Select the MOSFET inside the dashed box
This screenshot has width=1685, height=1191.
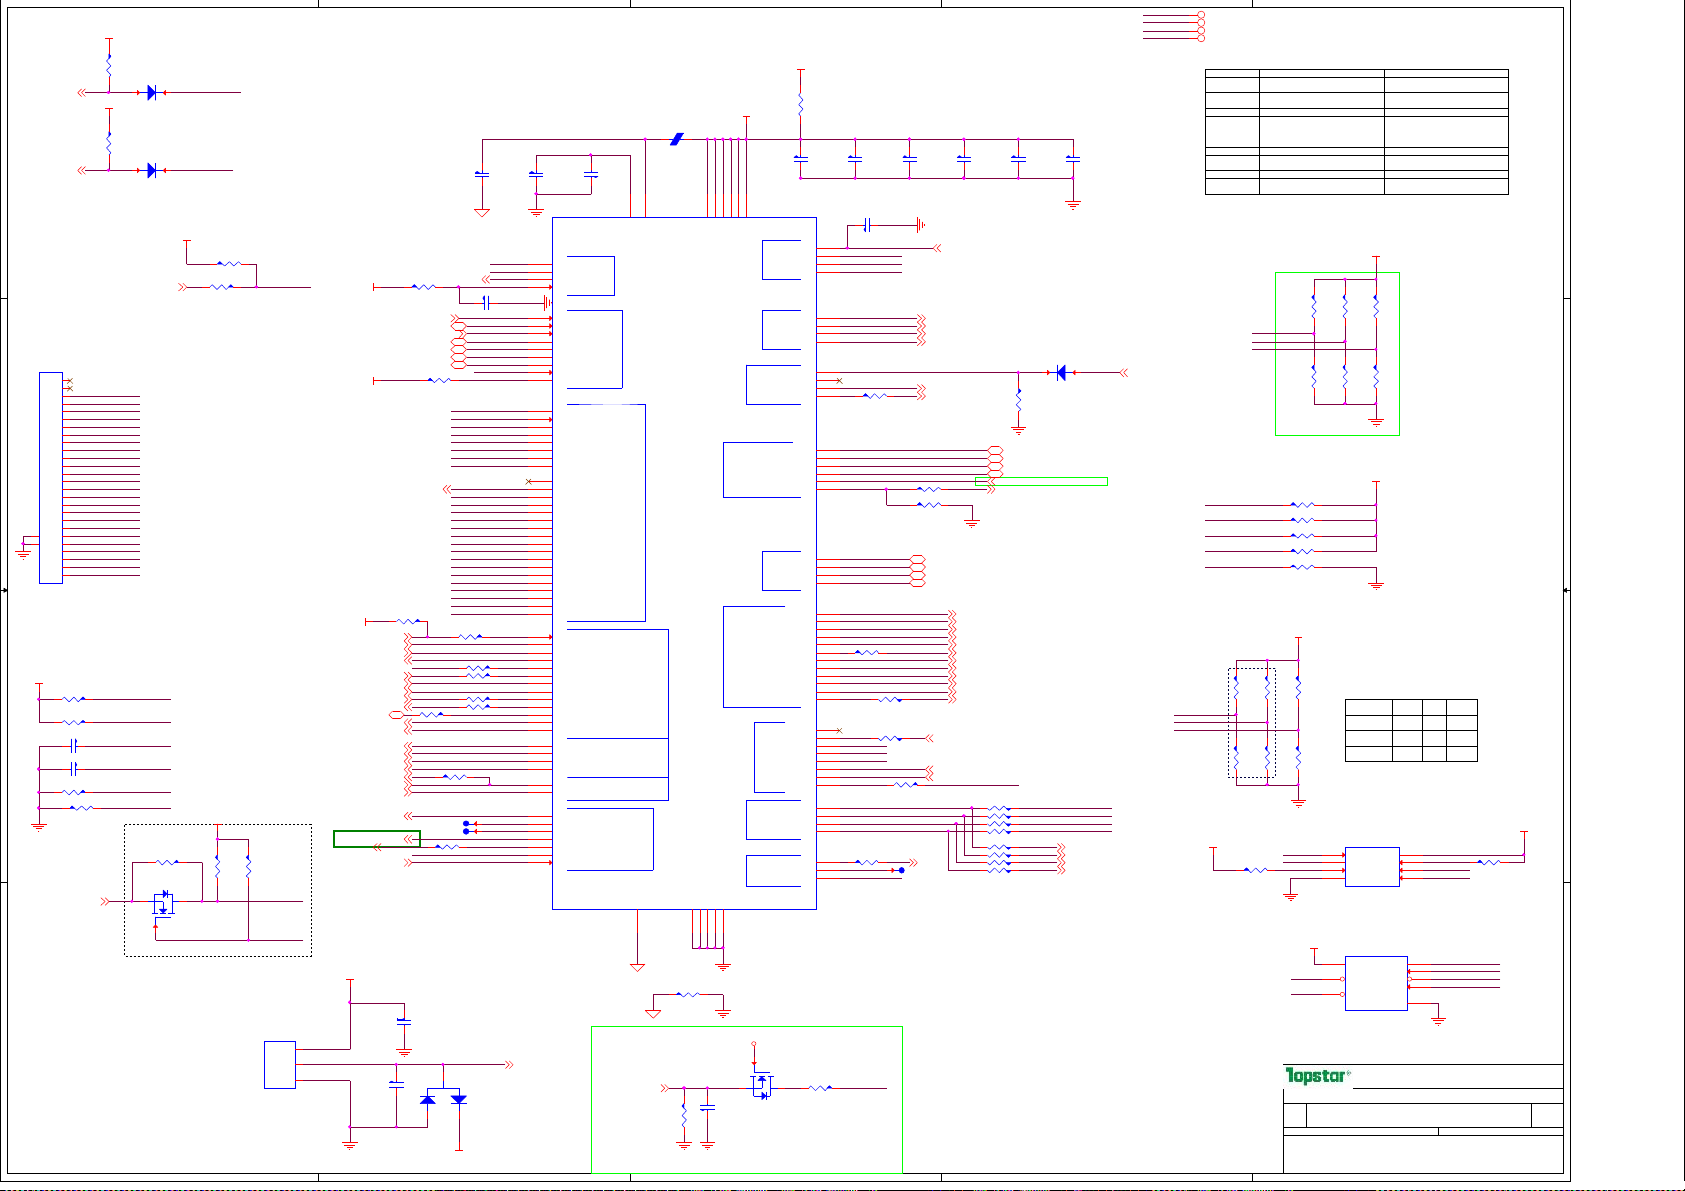tap(163, 903)
